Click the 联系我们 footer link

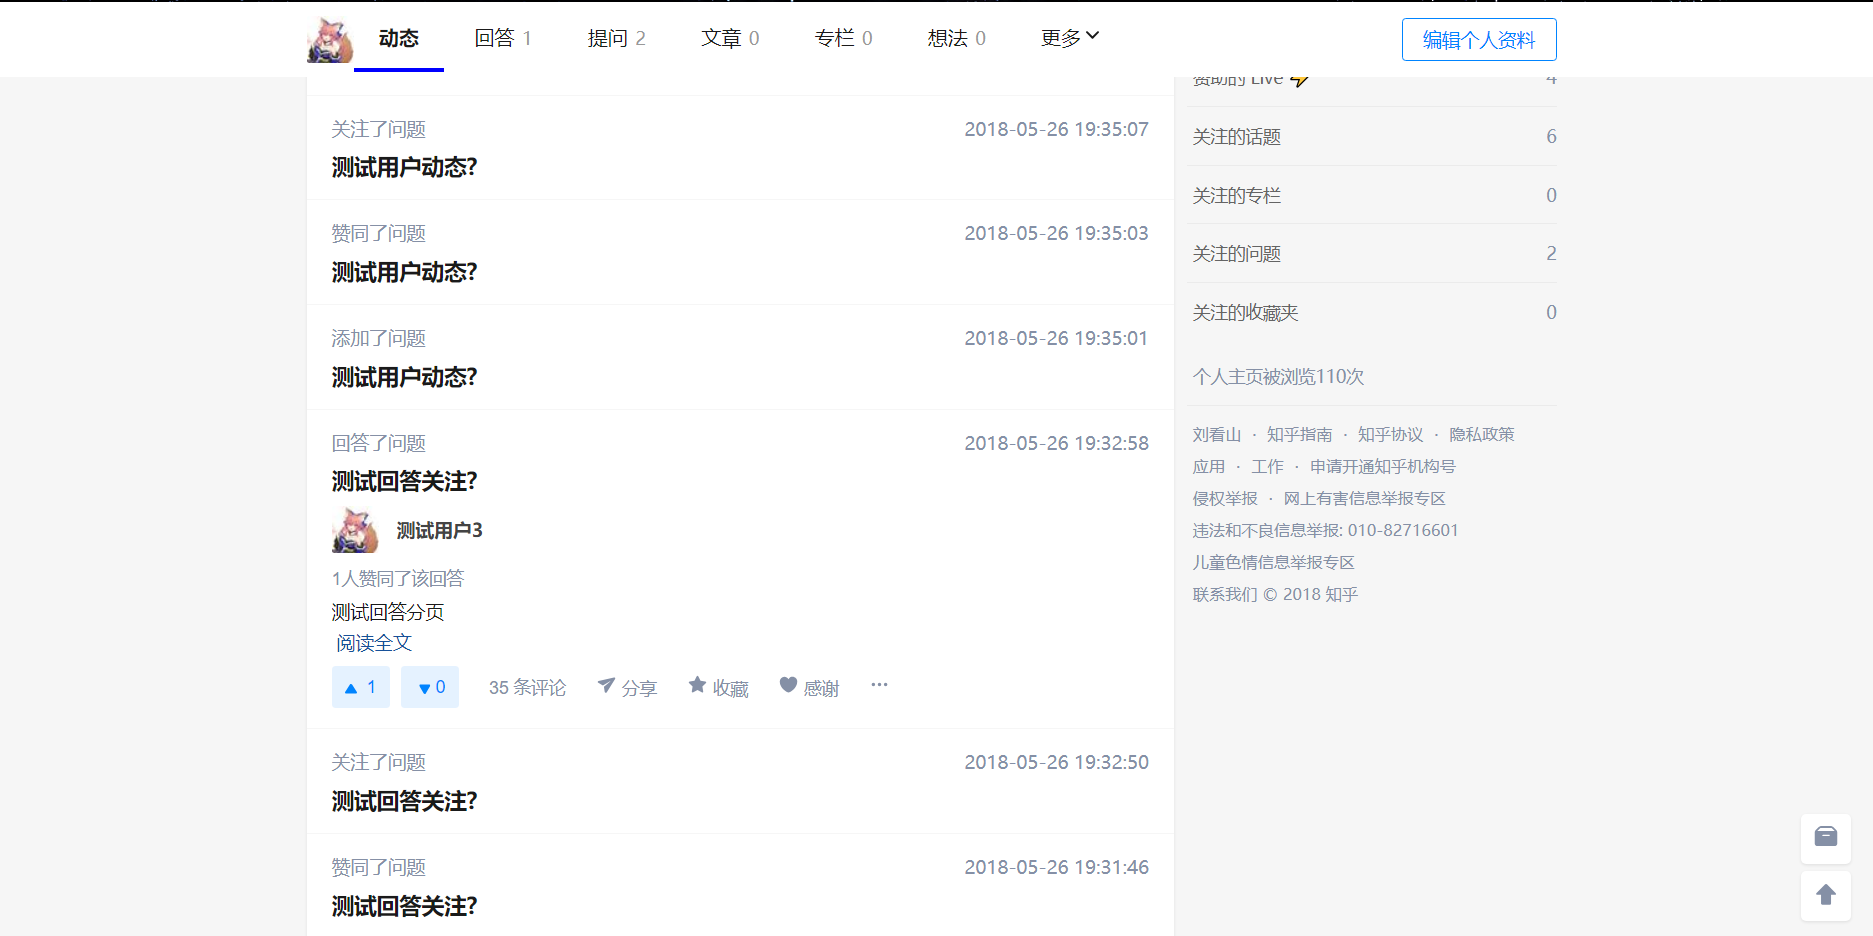(1225, 594)
